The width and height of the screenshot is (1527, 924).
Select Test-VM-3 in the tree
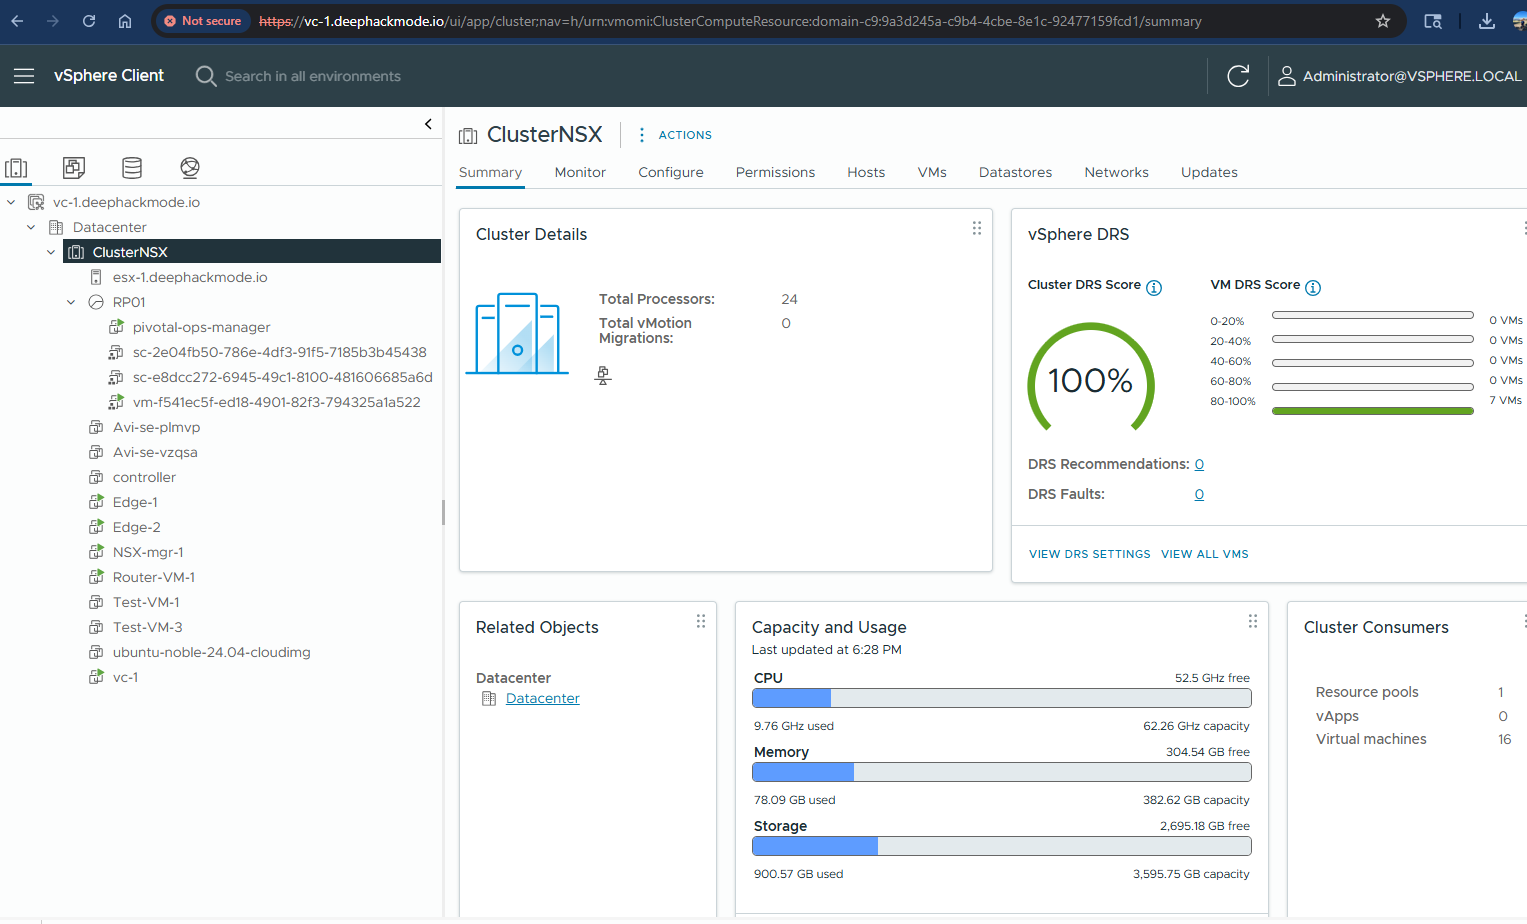click(147, 627)
